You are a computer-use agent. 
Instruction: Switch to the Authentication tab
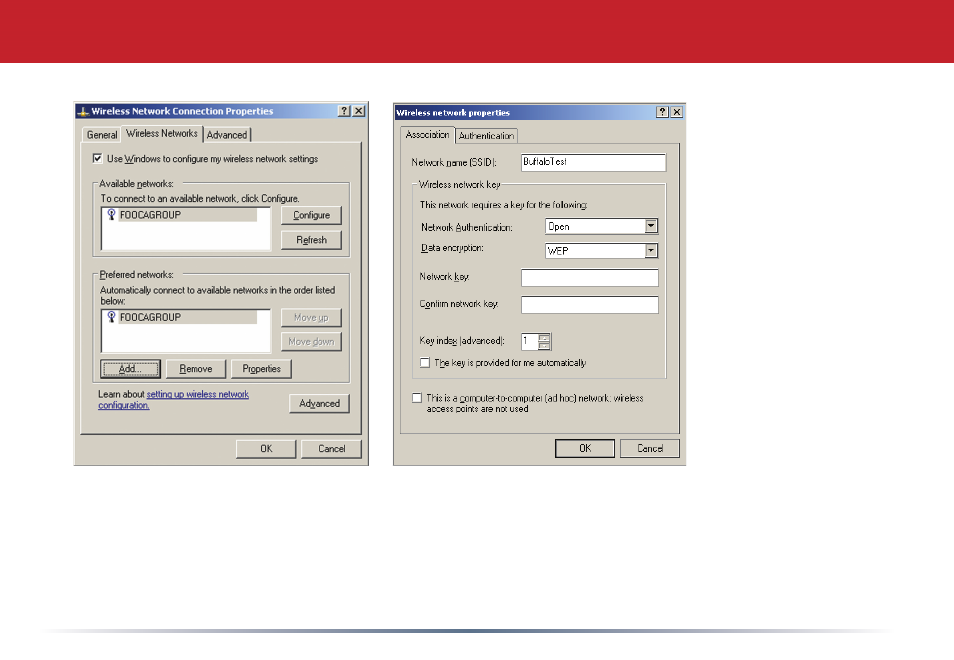click(486, 136)
